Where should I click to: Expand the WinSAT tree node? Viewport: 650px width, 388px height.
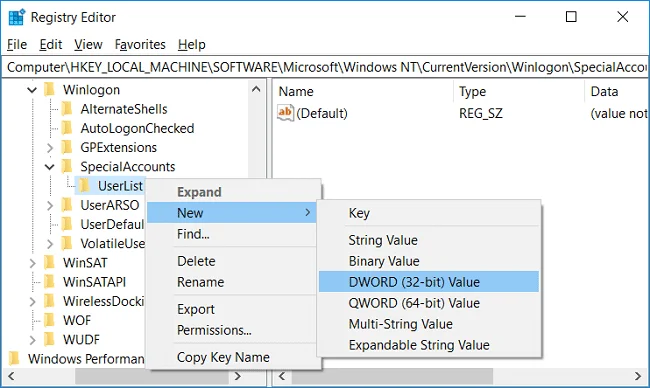pyautogui.click(x=32, y=263)
